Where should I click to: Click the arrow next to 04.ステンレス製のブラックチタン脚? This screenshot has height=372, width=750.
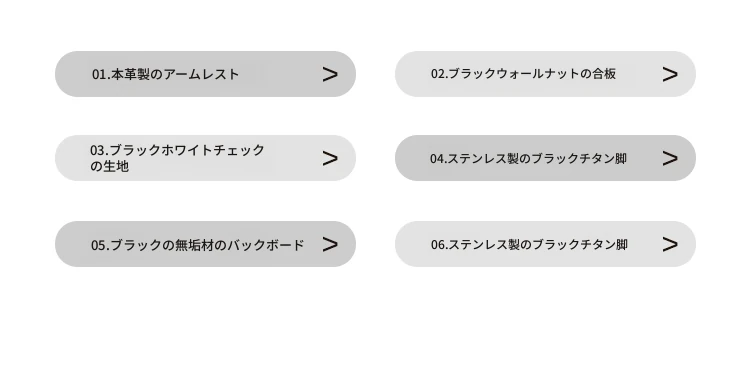pos(670,158)
